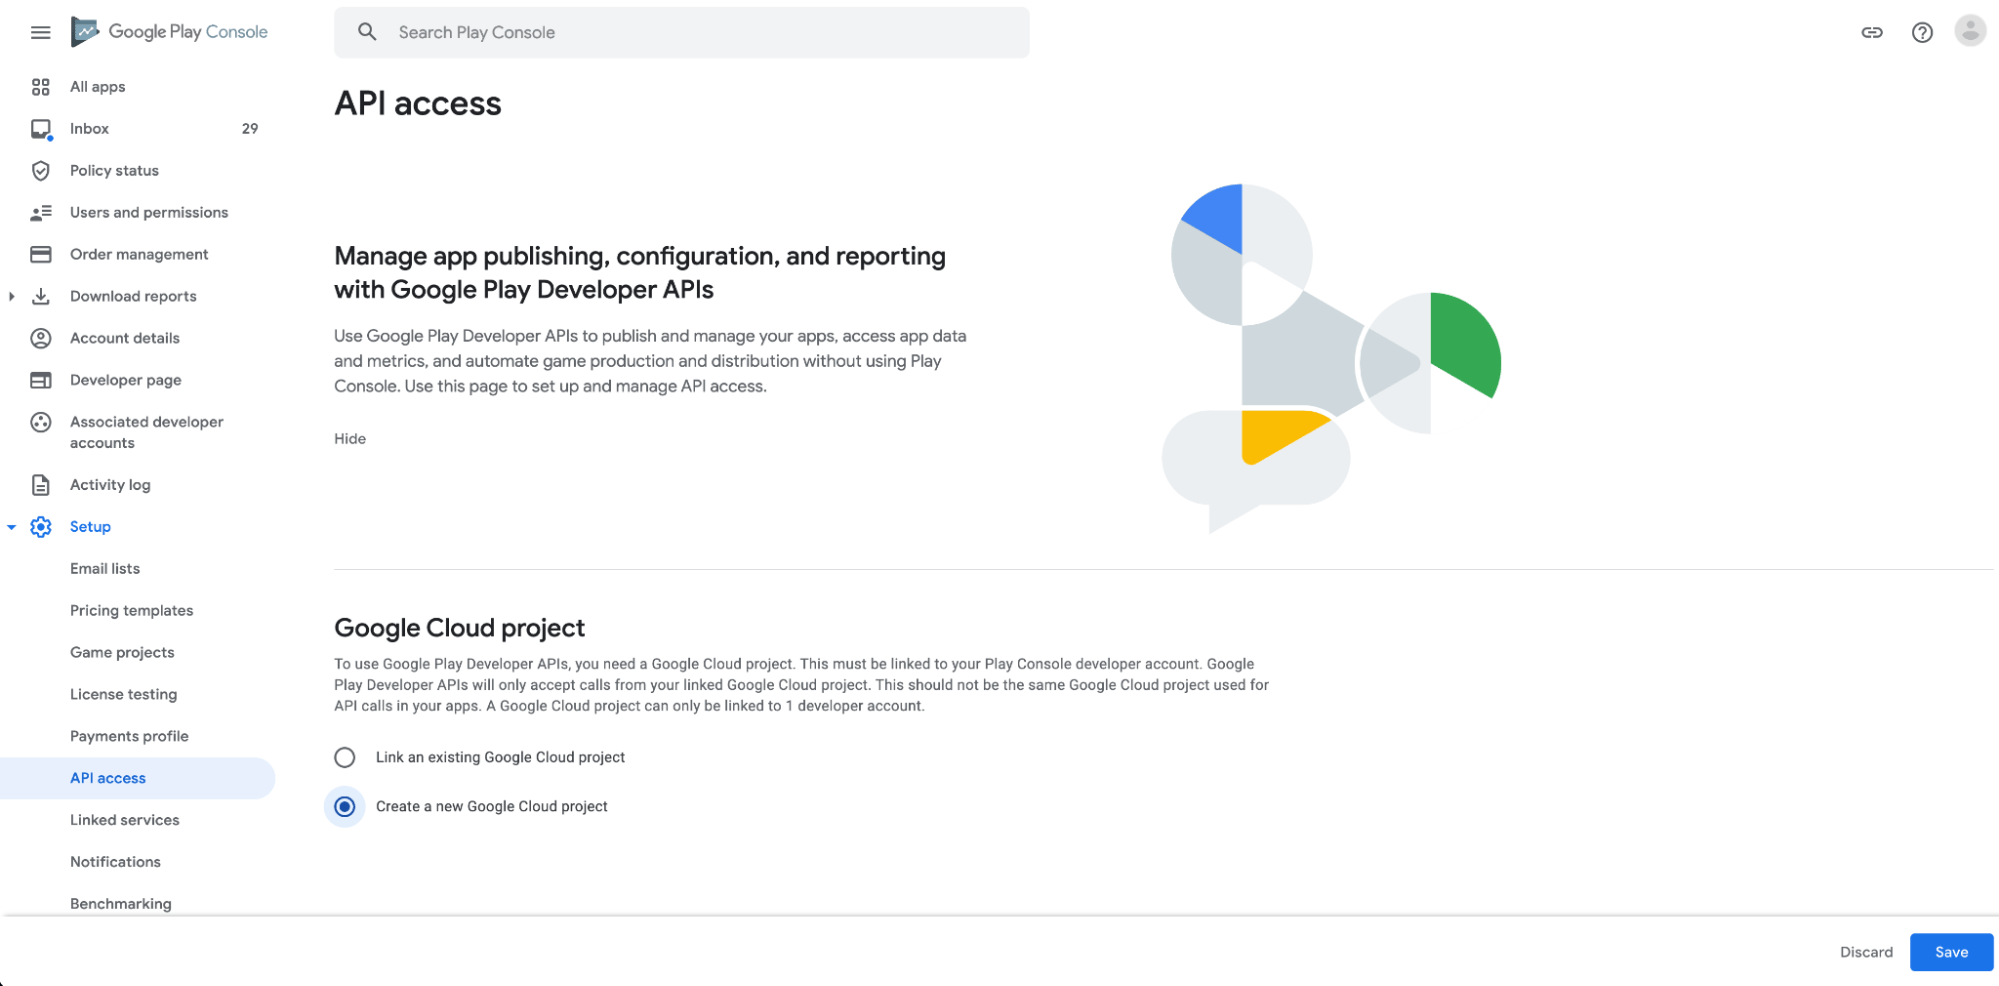Expand the Download reports section
Screen dimensions: 1999x986
pos(10,296)
